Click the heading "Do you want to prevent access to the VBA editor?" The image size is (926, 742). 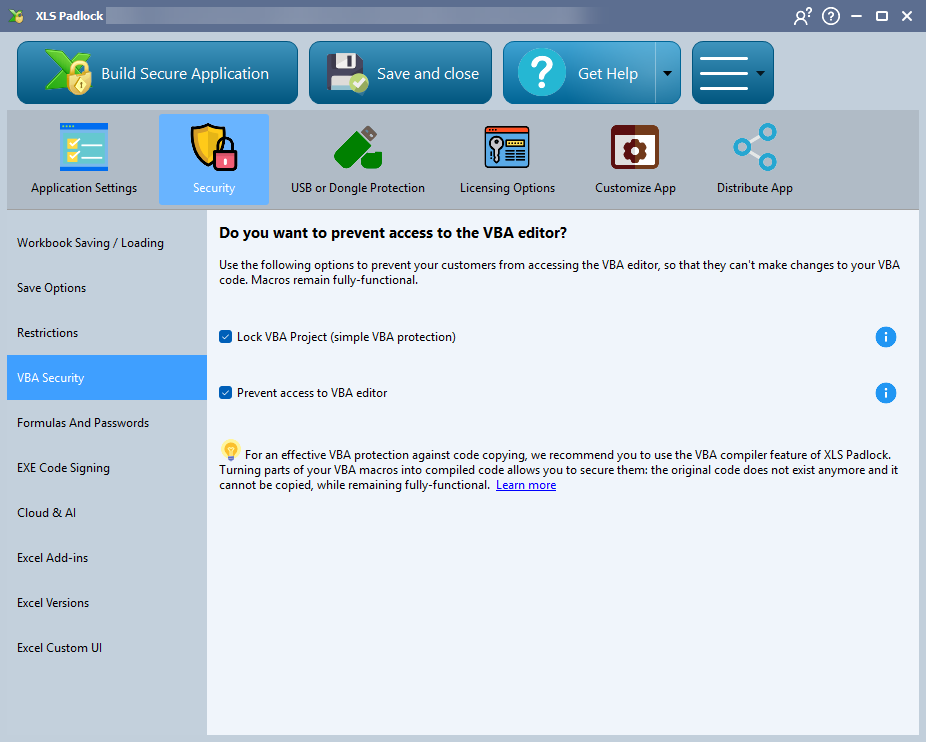pyautogui.click(x=393, y=233)
